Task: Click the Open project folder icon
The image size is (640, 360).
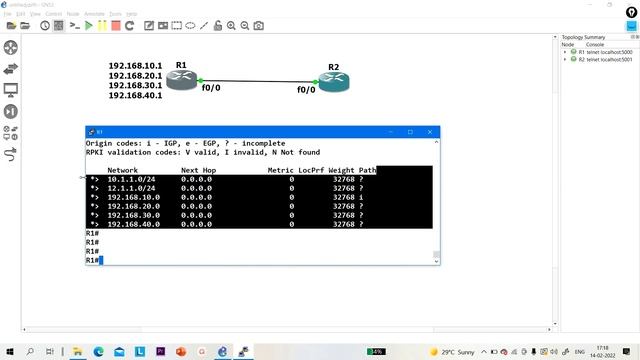Action: tap(25, 26)
